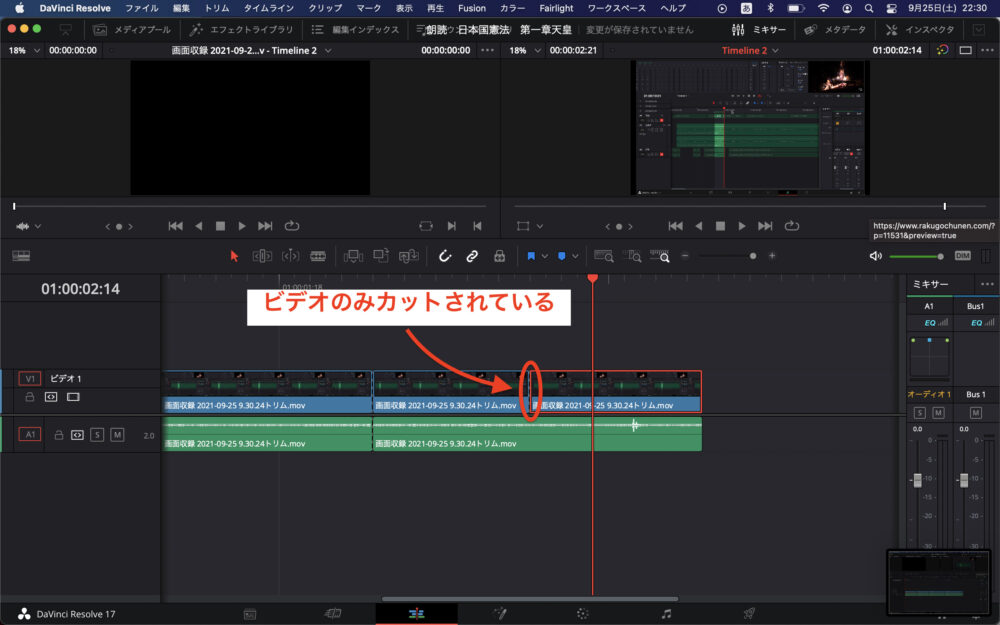Click the chain Linked Selection icon
1000x625 pixels.
472,256
